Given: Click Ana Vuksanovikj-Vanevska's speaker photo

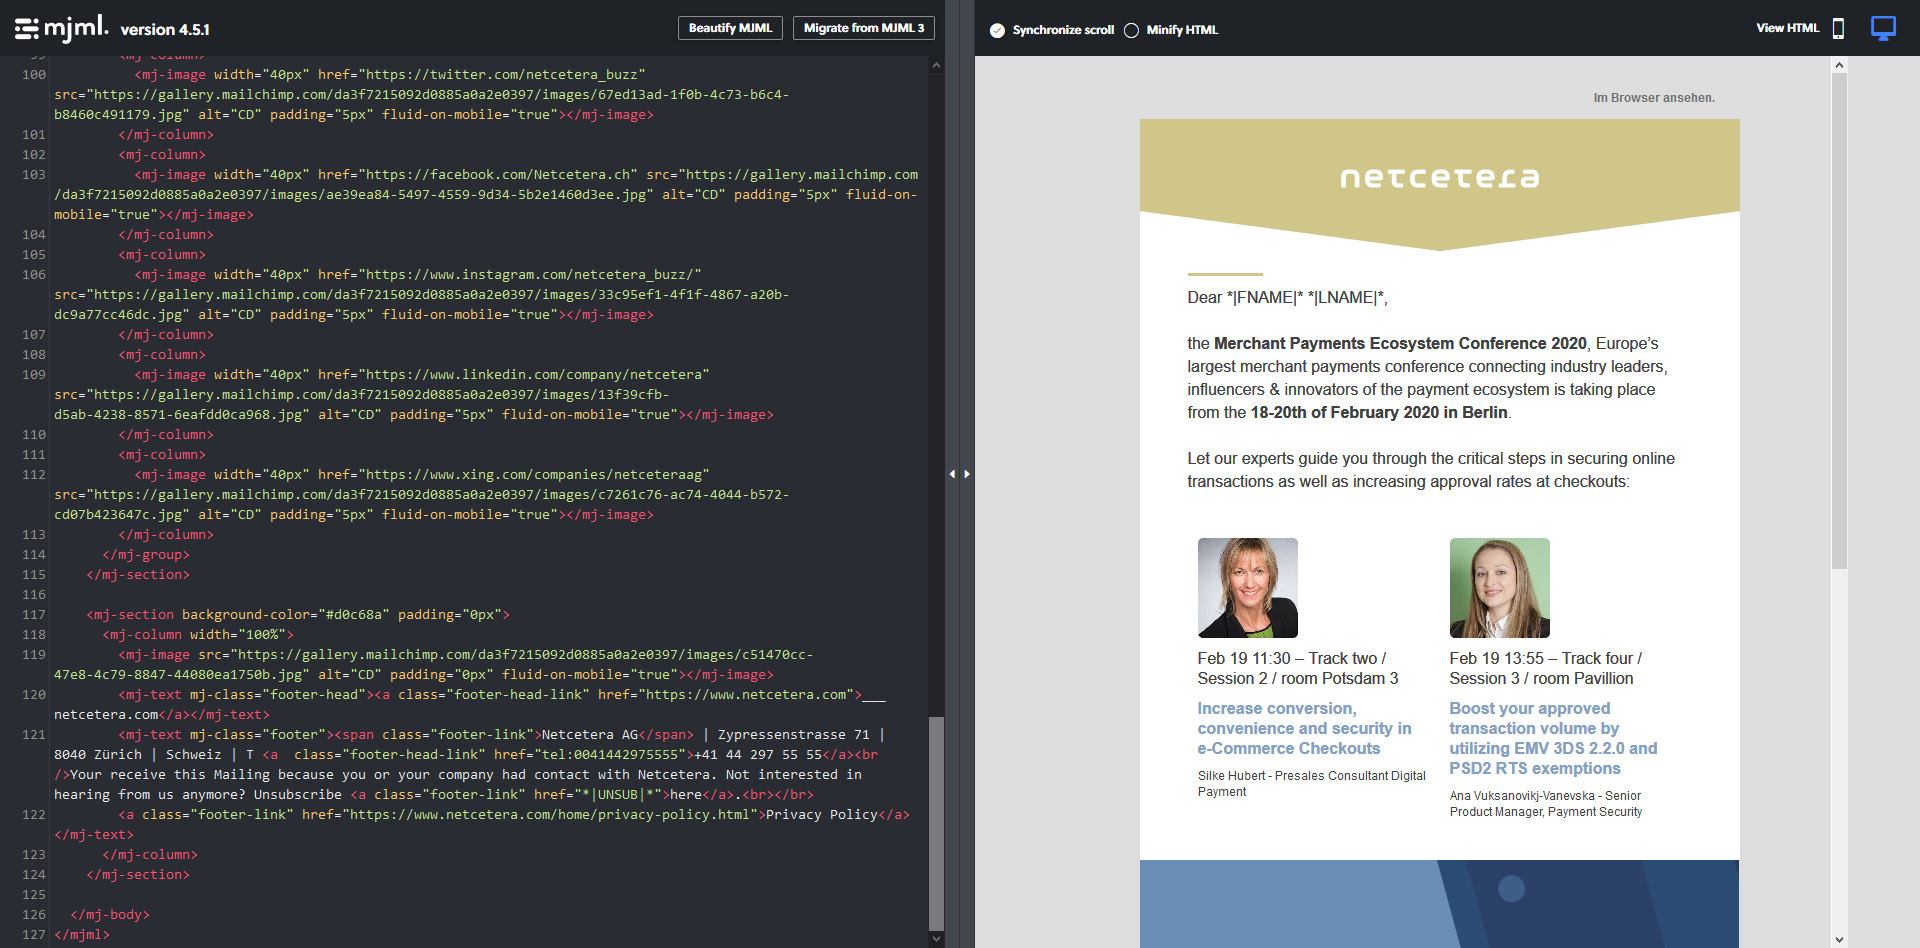Looking at the screenshot, I should (x=1499, y=588).
